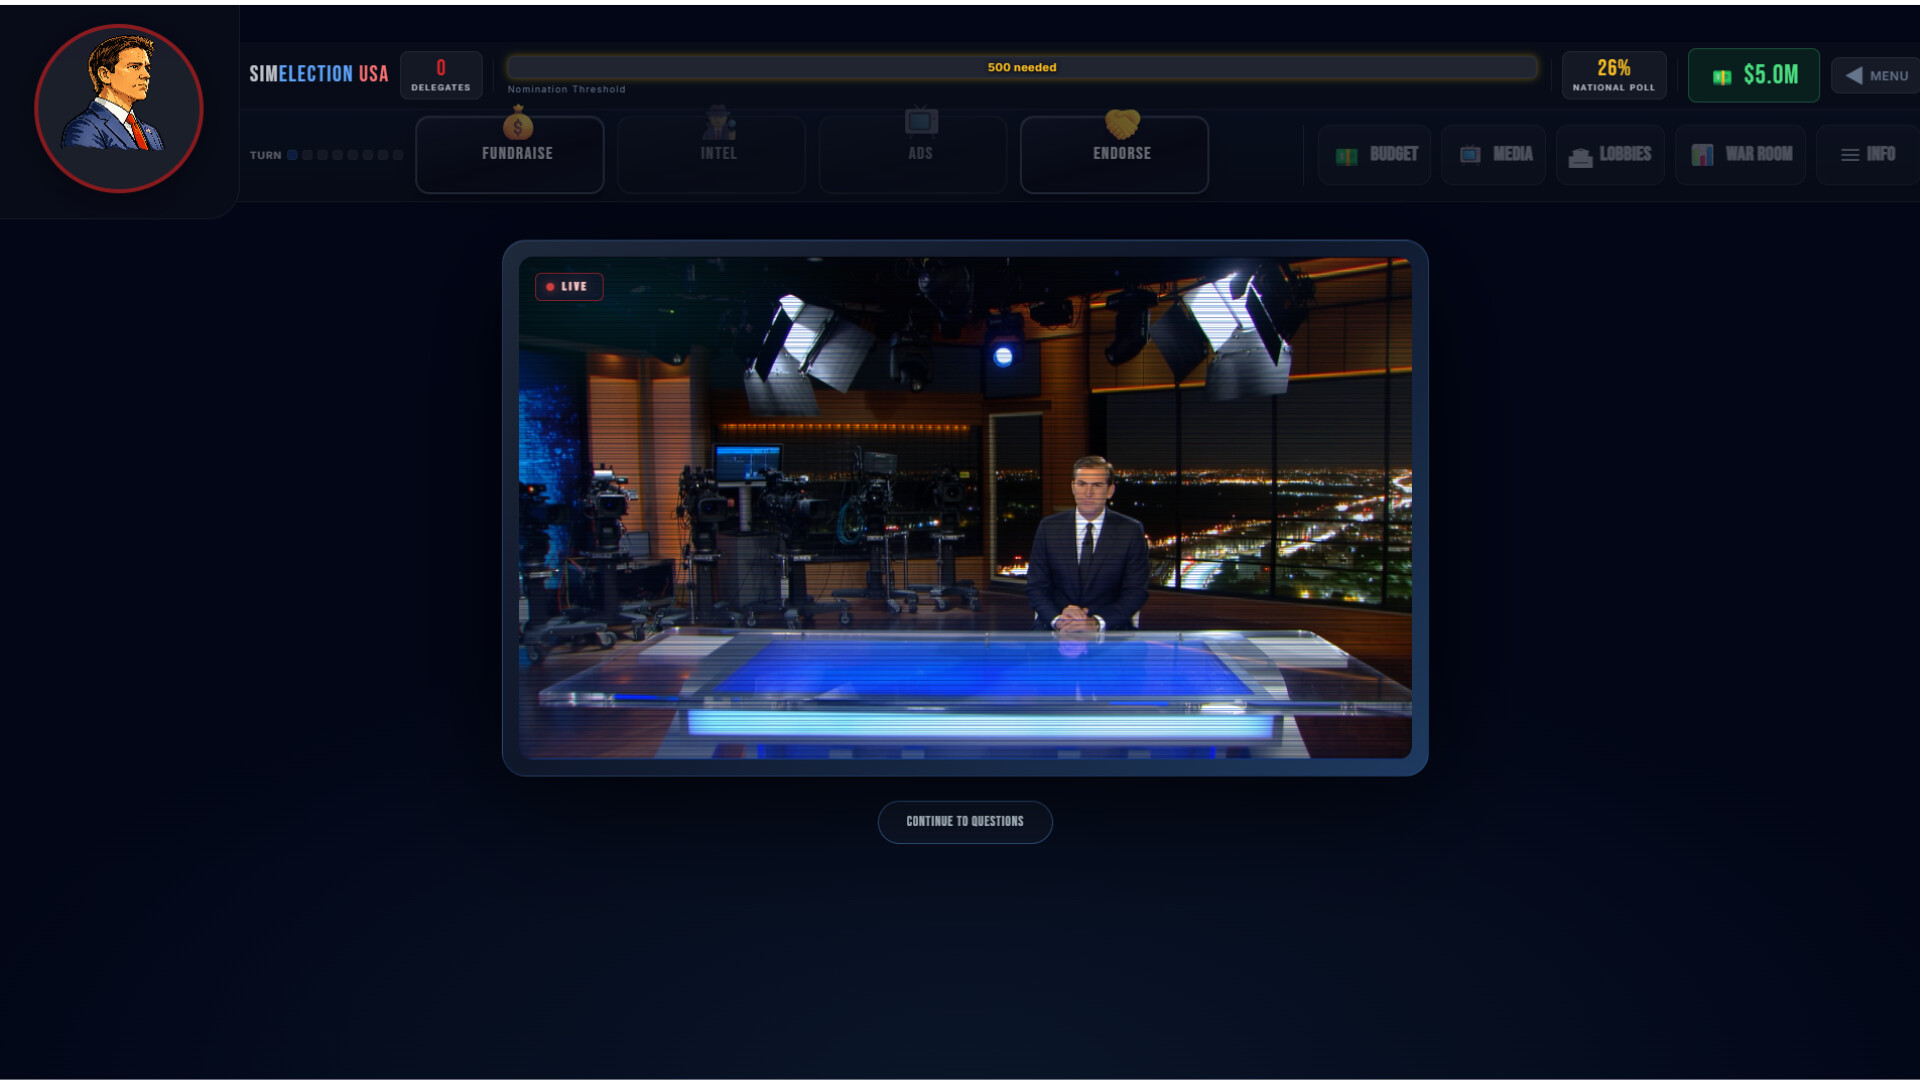Click the SimElection USA logo

[318, 74]
